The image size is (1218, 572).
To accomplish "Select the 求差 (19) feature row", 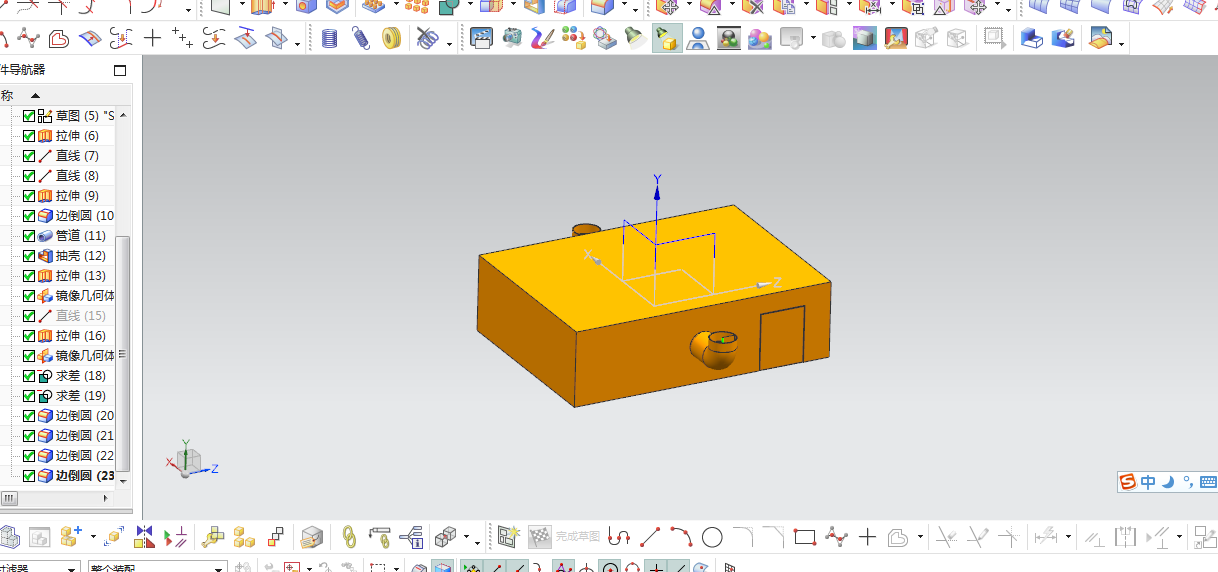I will pos(66,396).
